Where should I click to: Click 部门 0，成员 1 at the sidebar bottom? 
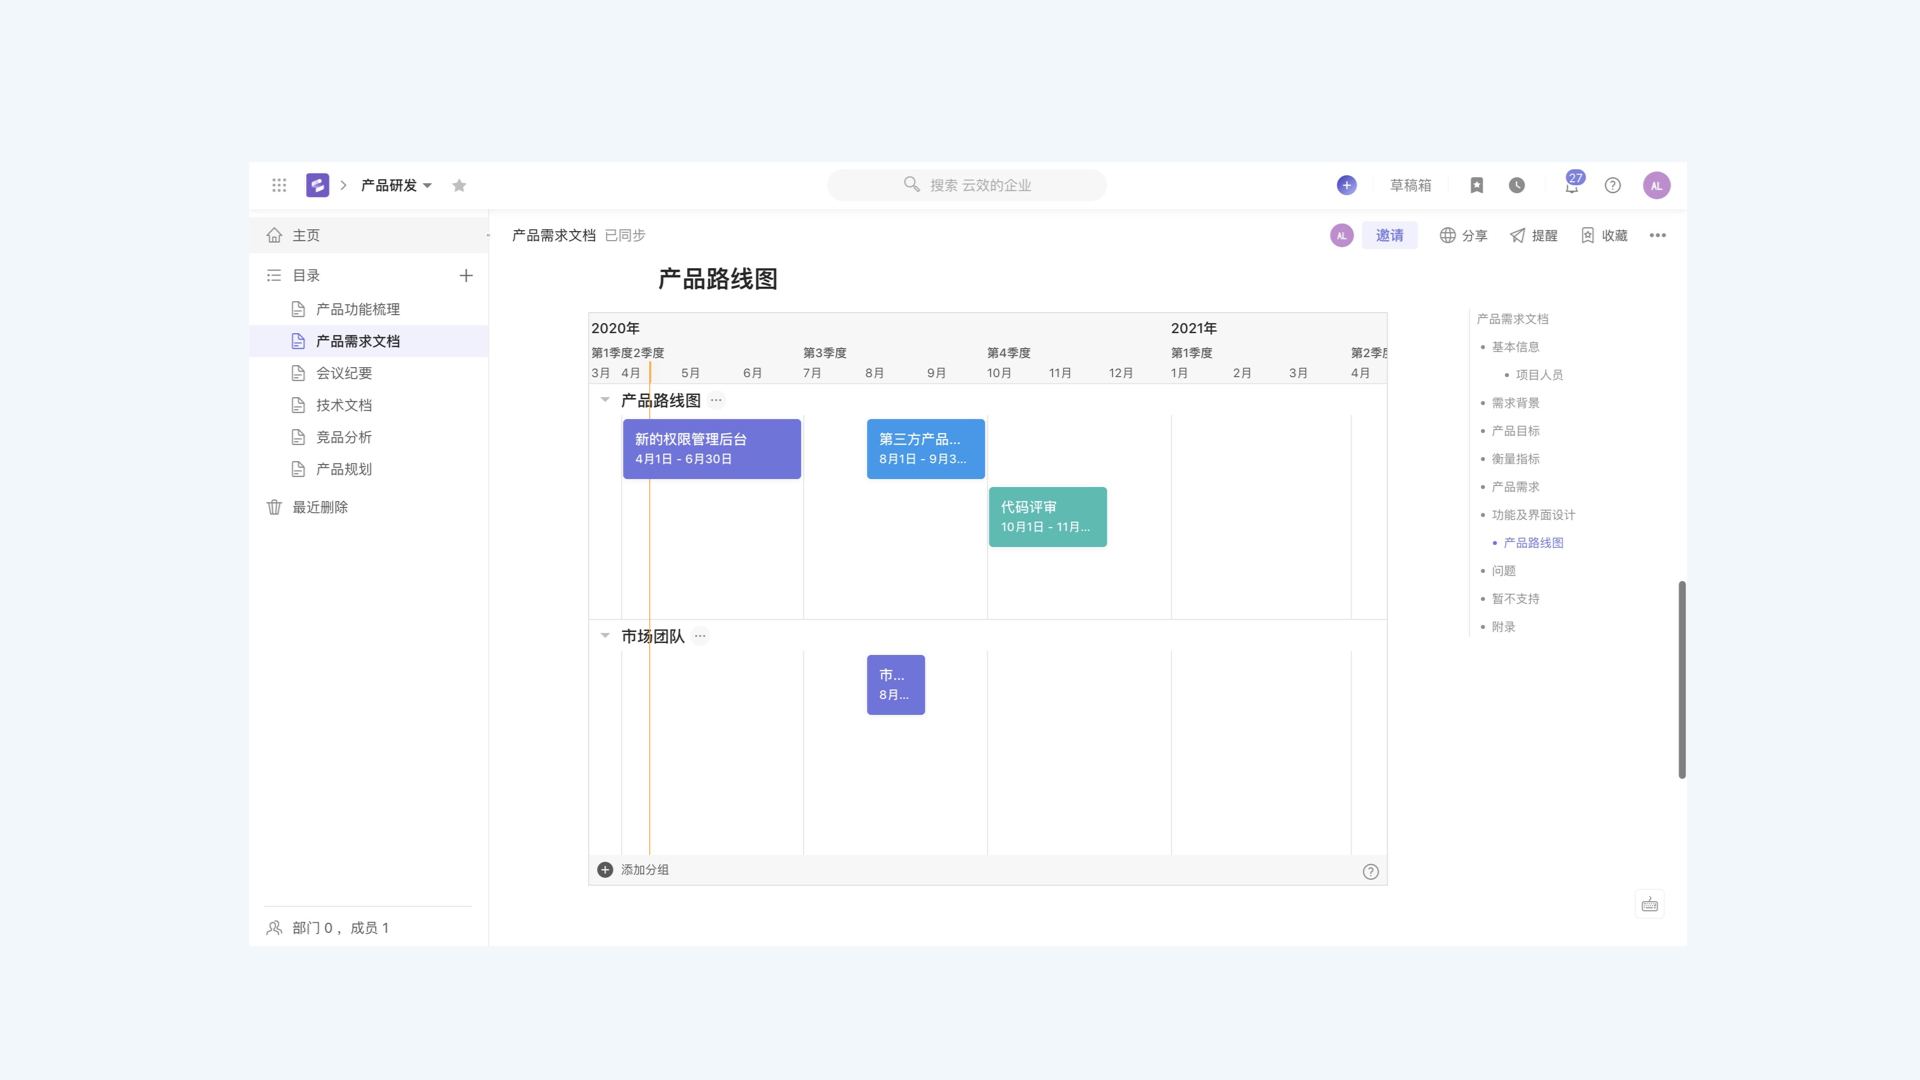pos(328,928)
